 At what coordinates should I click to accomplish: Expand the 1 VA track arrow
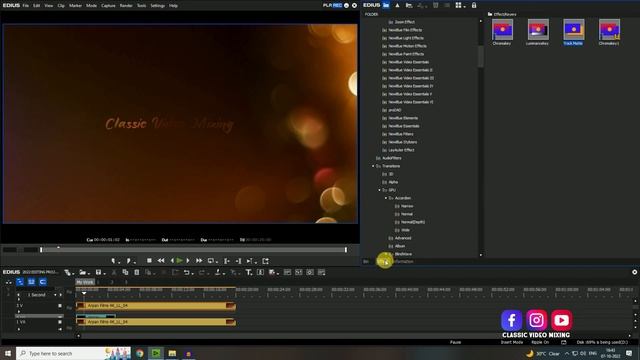(x=19, y=329)
